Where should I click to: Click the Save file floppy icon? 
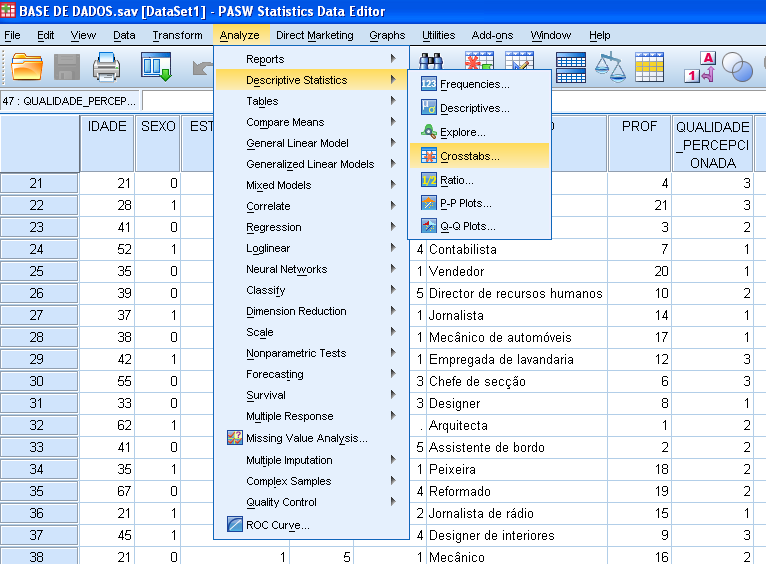(x=66, y=67)
